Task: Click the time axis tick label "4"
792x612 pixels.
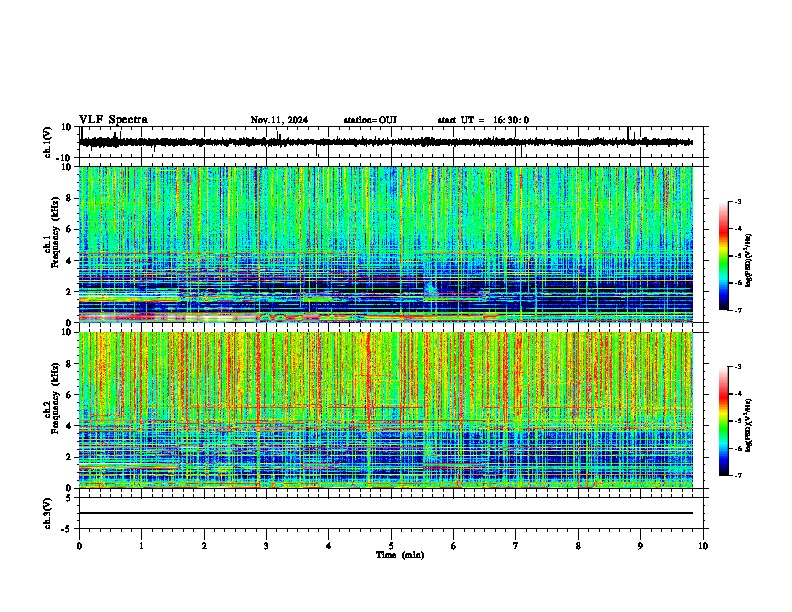Action: 329,546
